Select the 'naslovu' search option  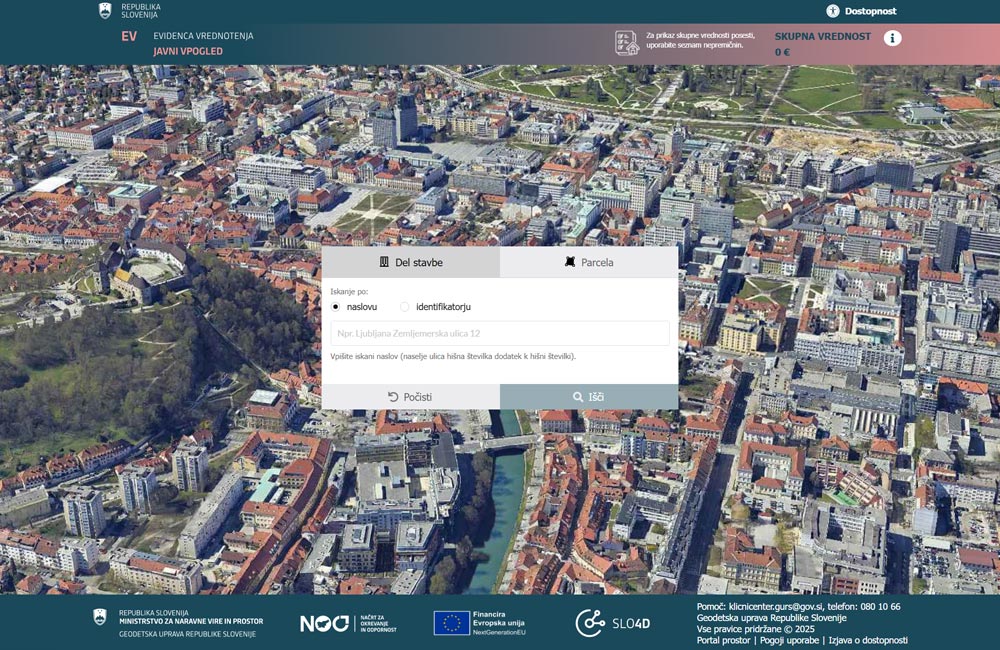point(336,307)
